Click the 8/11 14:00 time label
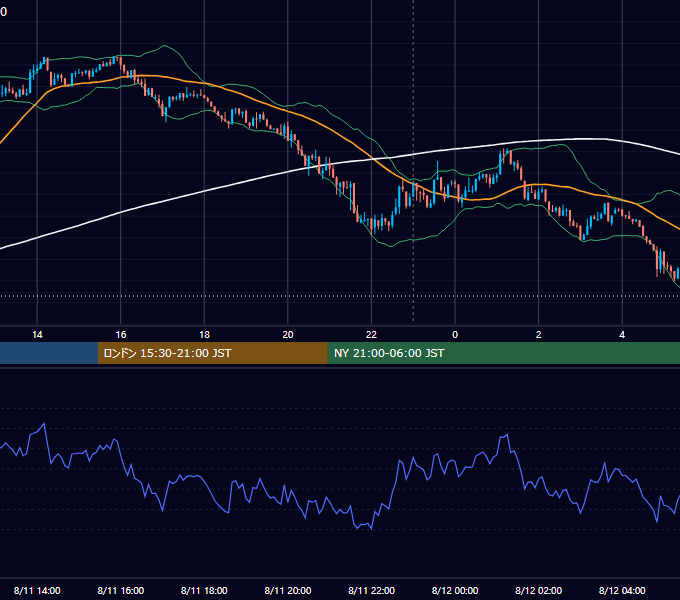Image resolution: width=680 pixels, height=600 pixels. [x=37, y=590]
